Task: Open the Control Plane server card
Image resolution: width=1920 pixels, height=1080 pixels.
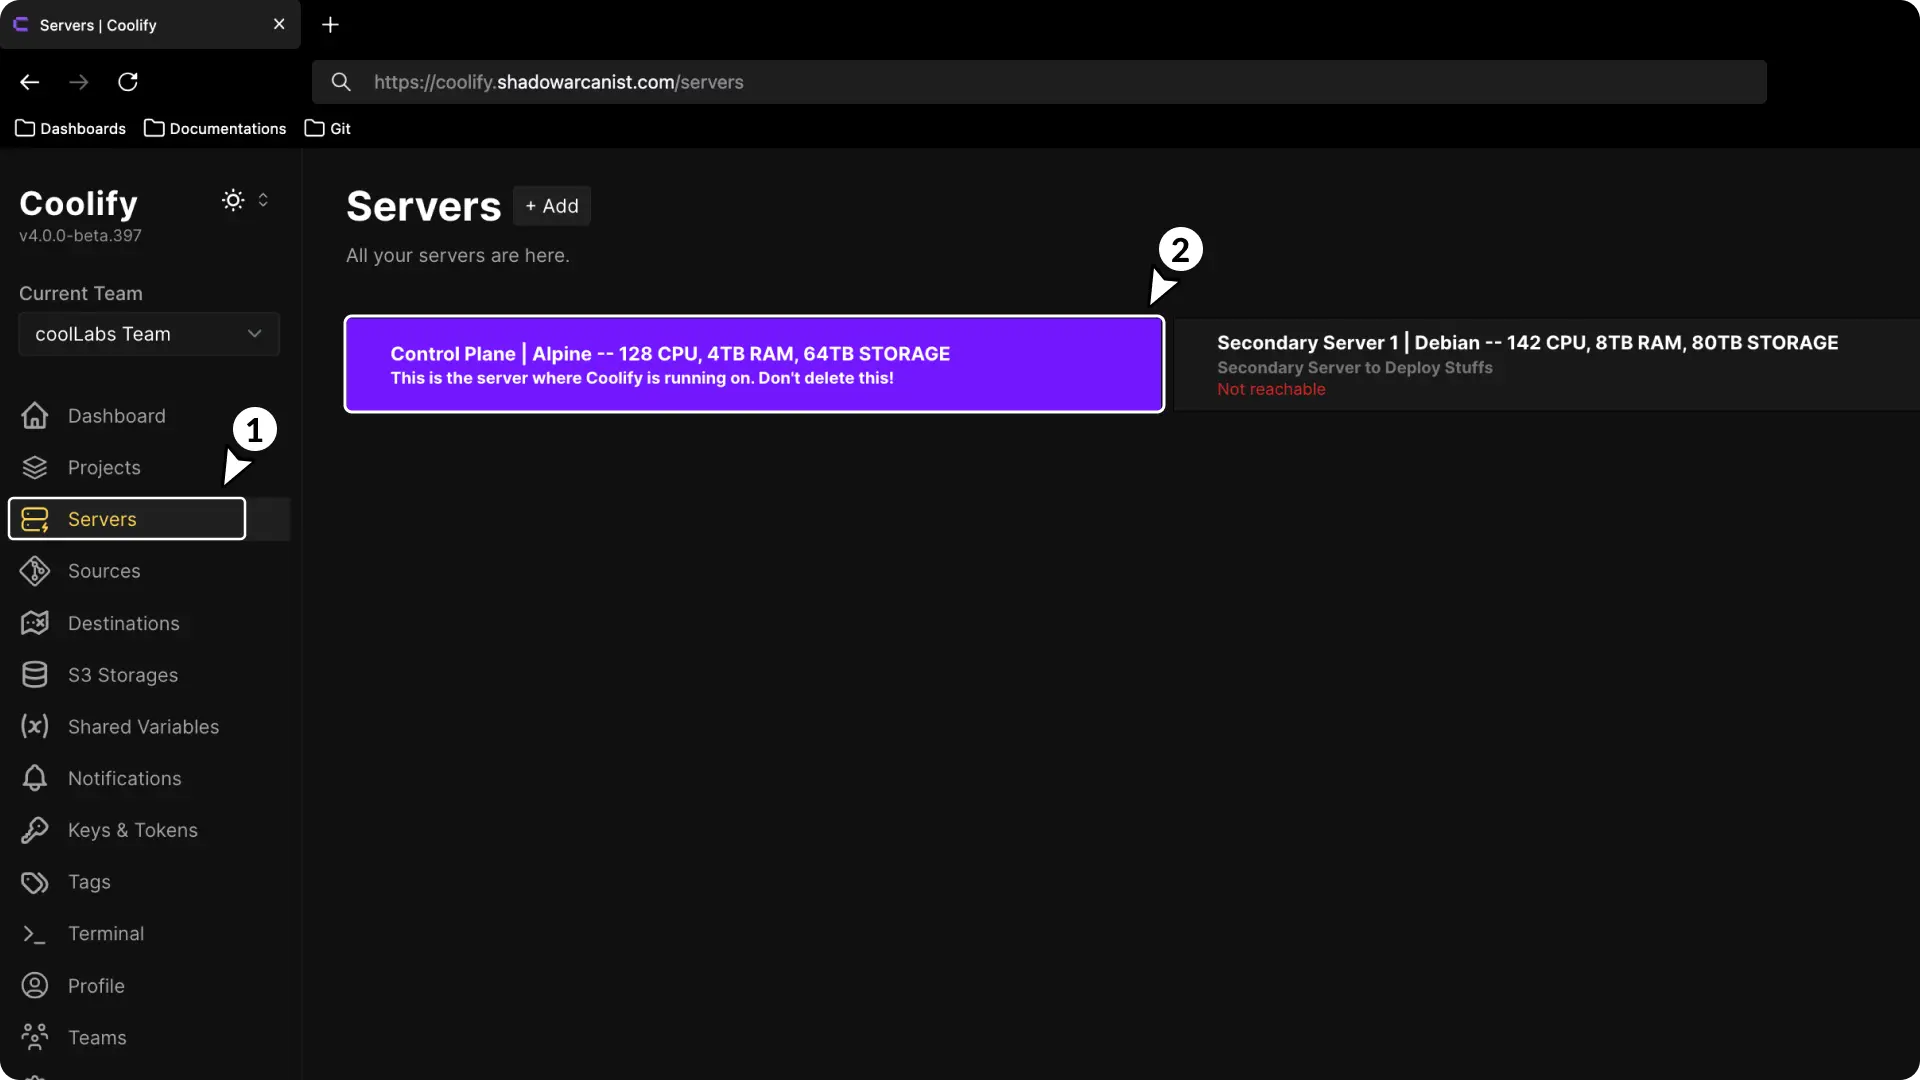Action: (754, 364)
